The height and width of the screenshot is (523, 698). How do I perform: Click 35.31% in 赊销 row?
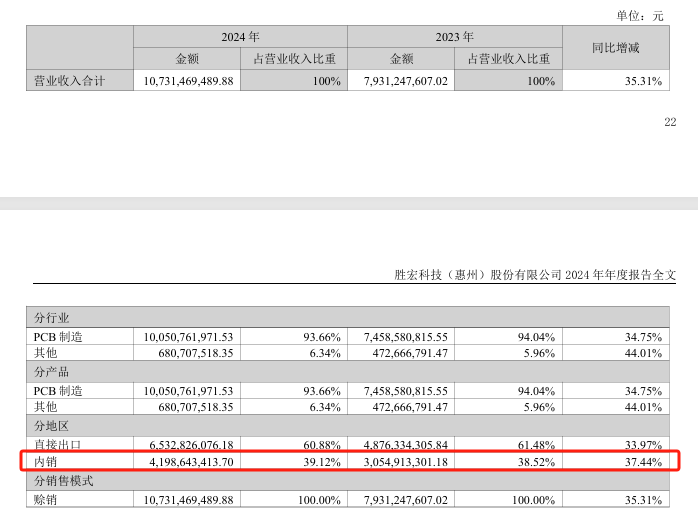643,500
